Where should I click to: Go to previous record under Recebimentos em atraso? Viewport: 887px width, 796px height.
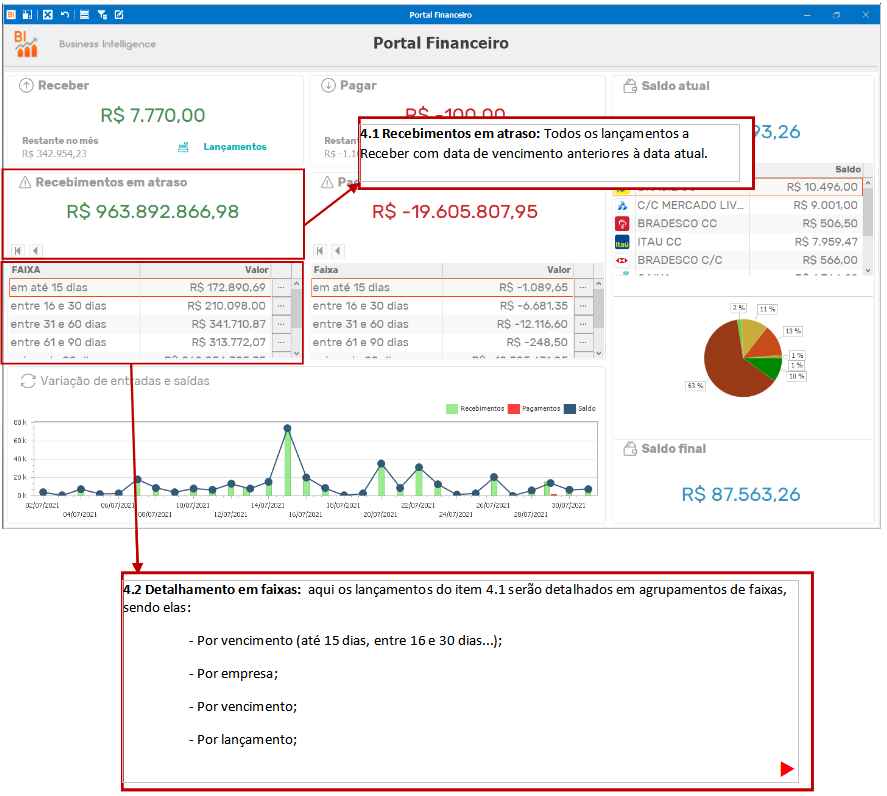36,251
